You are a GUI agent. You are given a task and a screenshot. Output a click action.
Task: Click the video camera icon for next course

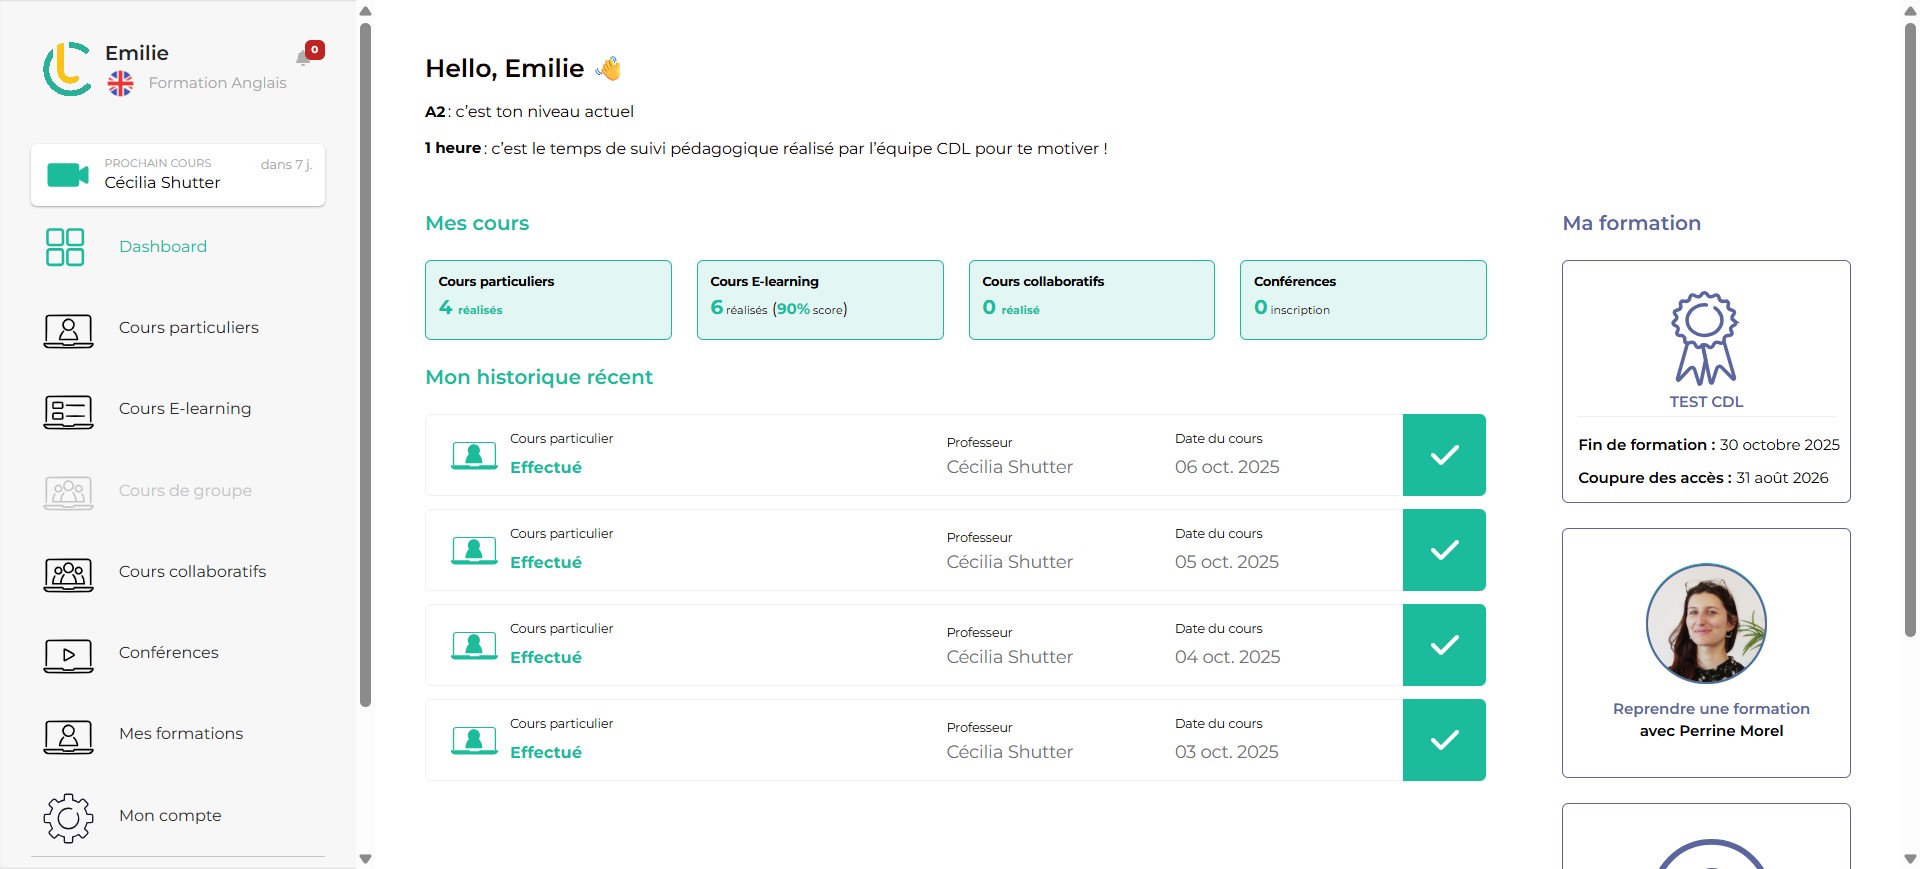point(68,175)
